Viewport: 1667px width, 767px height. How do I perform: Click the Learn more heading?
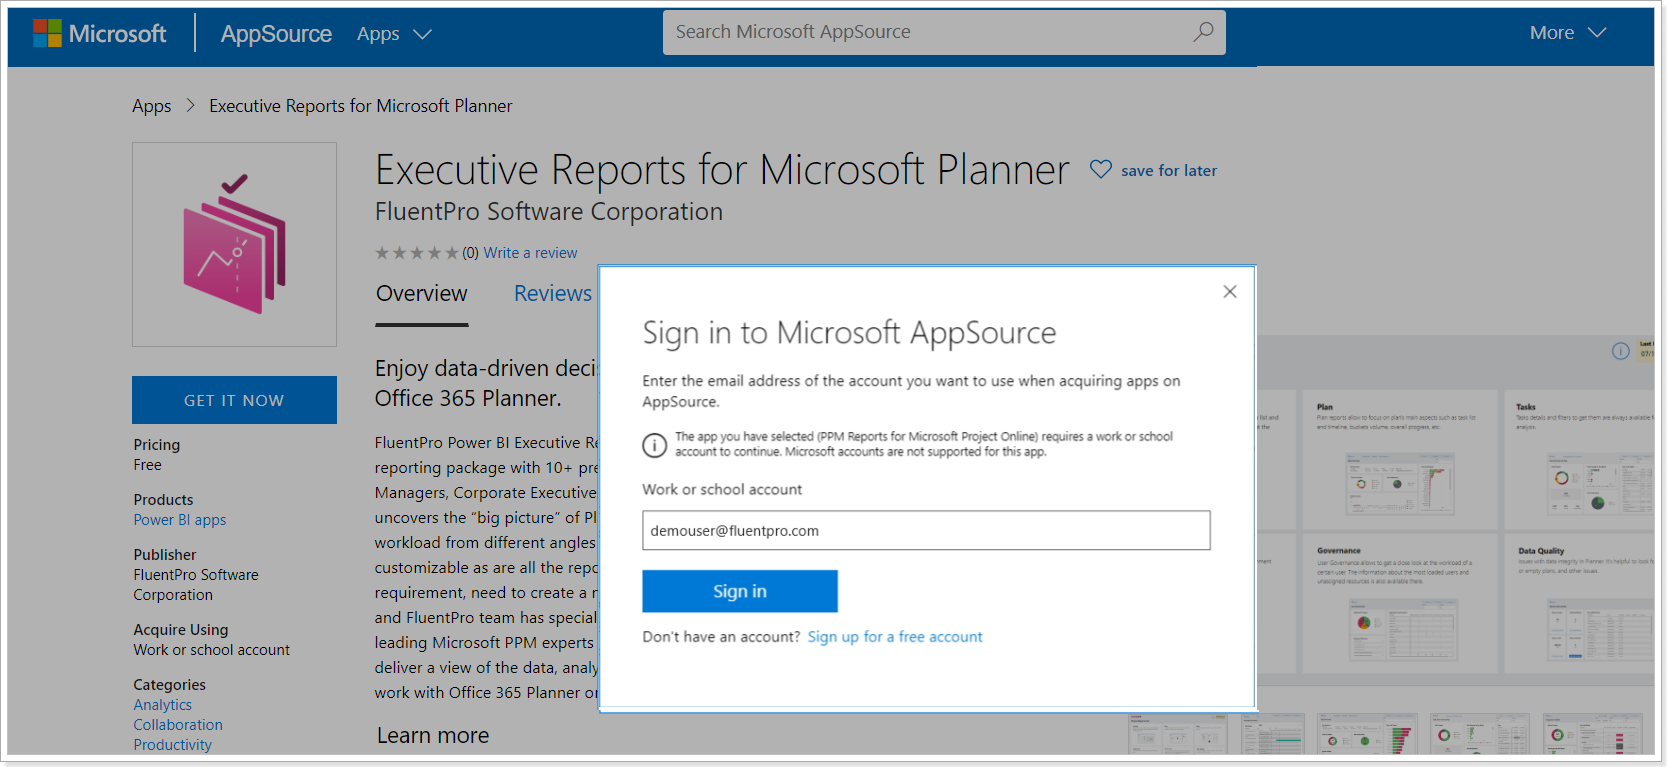click(433, 736)
